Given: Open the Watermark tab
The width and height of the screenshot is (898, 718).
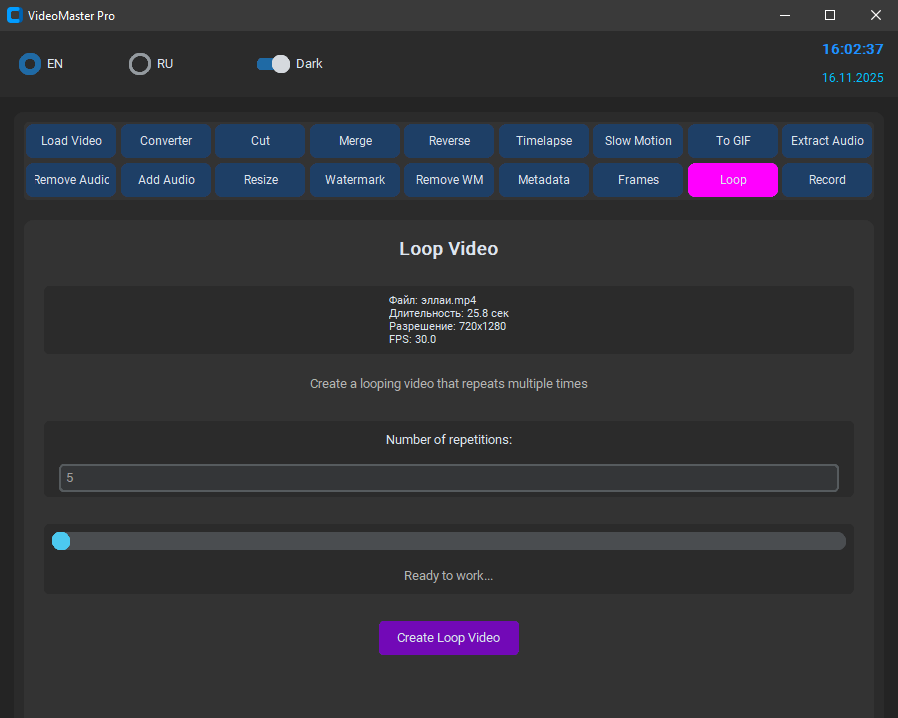Looking at the screenshot, I should coord(355,180).
